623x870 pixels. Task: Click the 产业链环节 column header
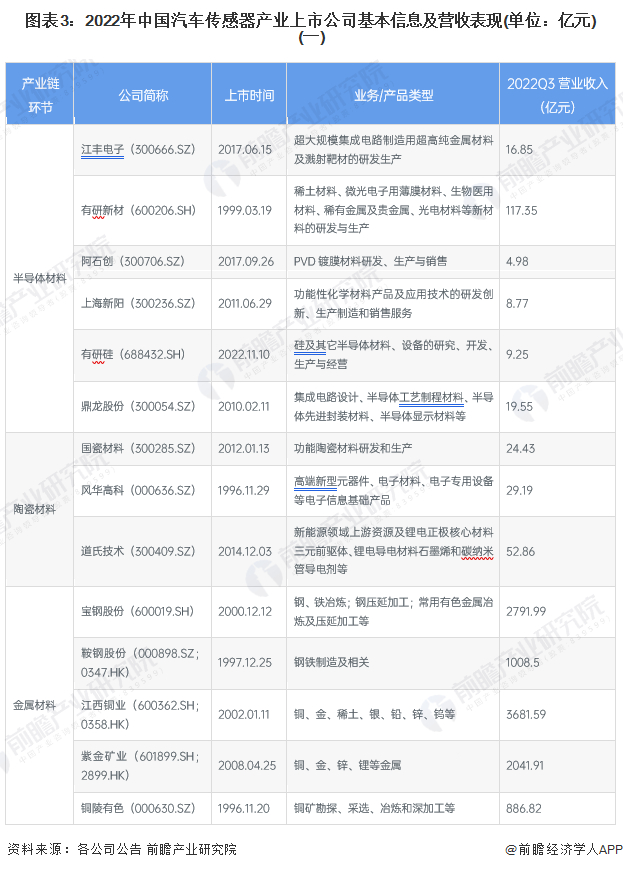tap(40, 94)
